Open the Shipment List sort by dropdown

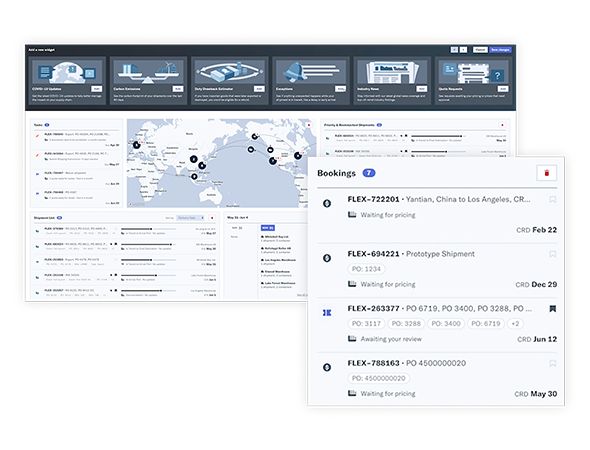(x=190, y=218)
